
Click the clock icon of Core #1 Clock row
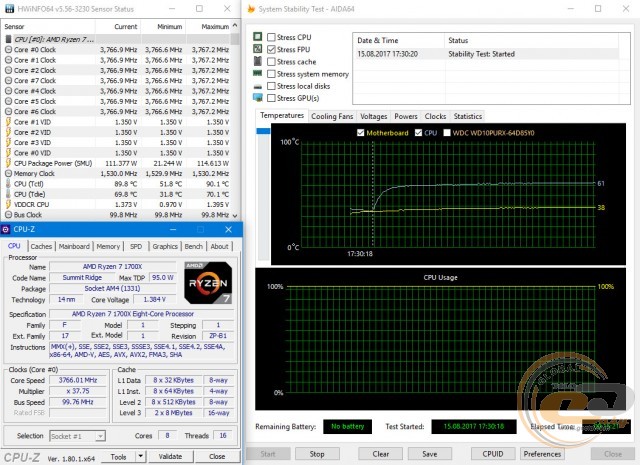[9, 60]
